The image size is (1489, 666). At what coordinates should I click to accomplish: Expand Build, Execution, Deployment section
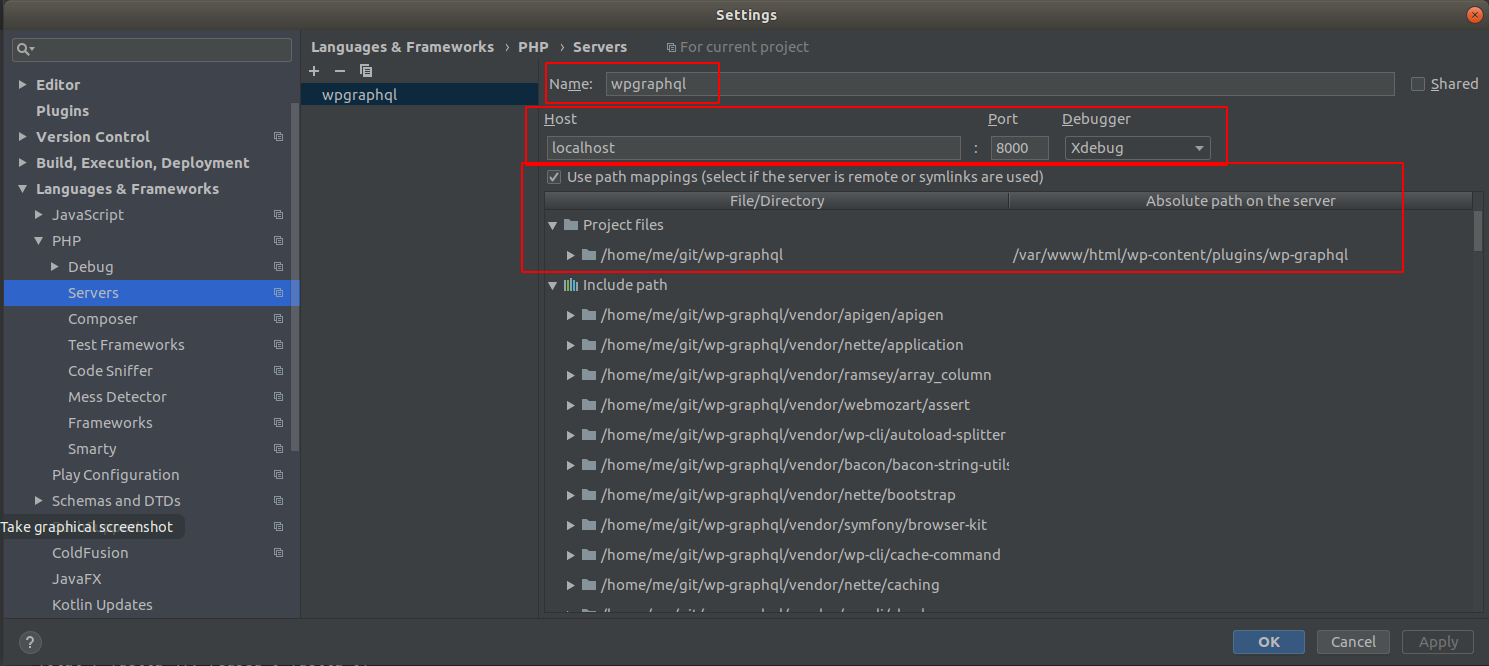click(x=23, y=163)
